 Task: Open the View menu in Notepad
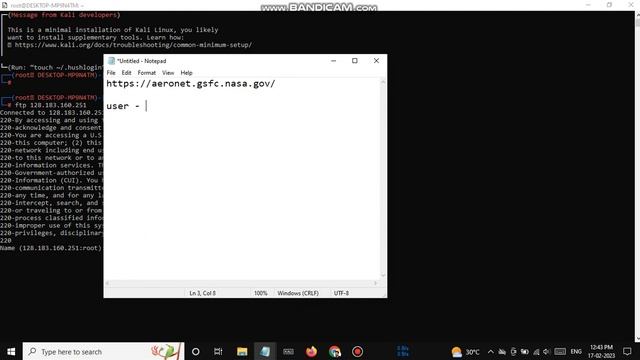[168, 73]
